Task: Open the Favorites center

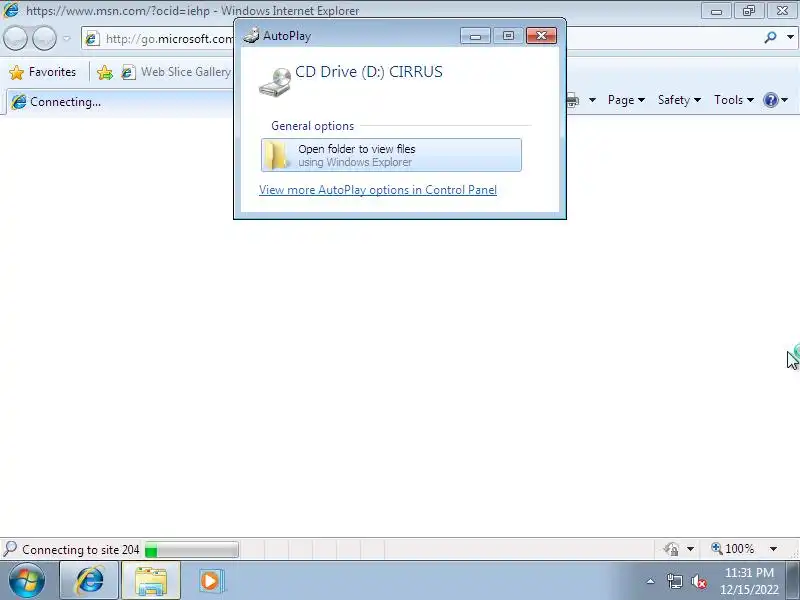Action: coord(42,72)
